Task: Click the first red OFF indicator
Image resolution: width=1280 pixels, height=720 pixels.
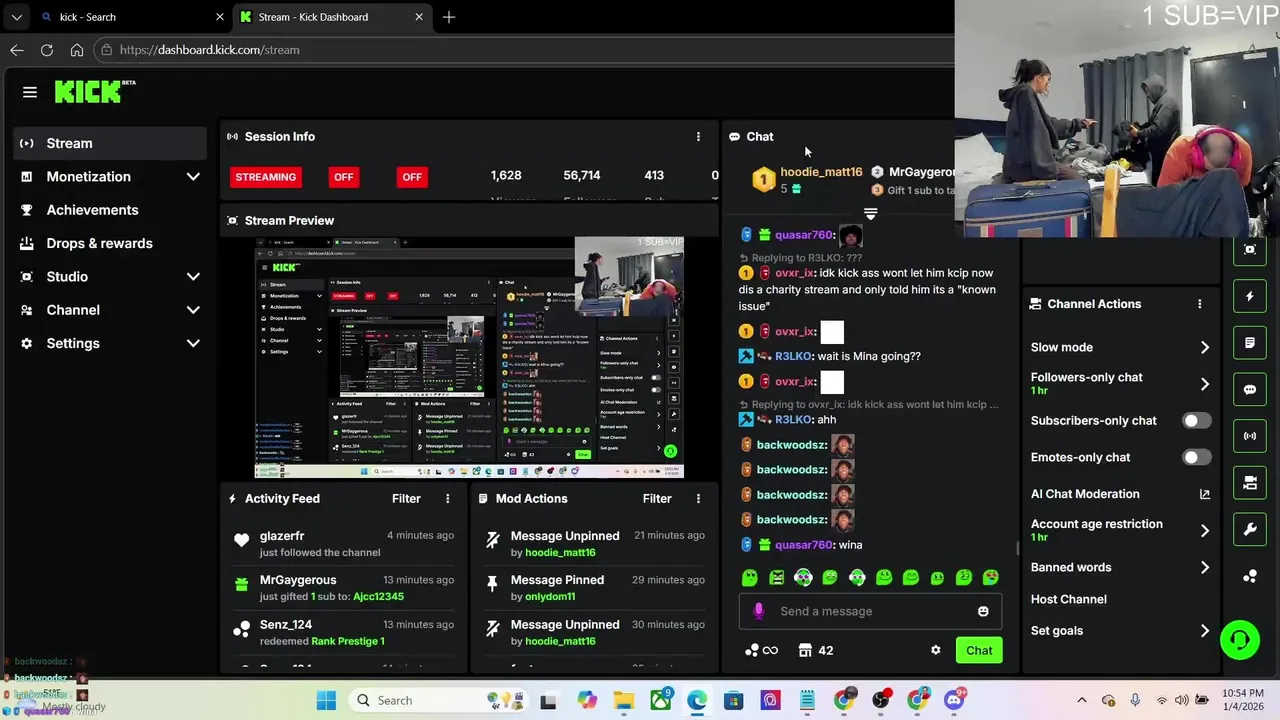Action: click(344, 177)
